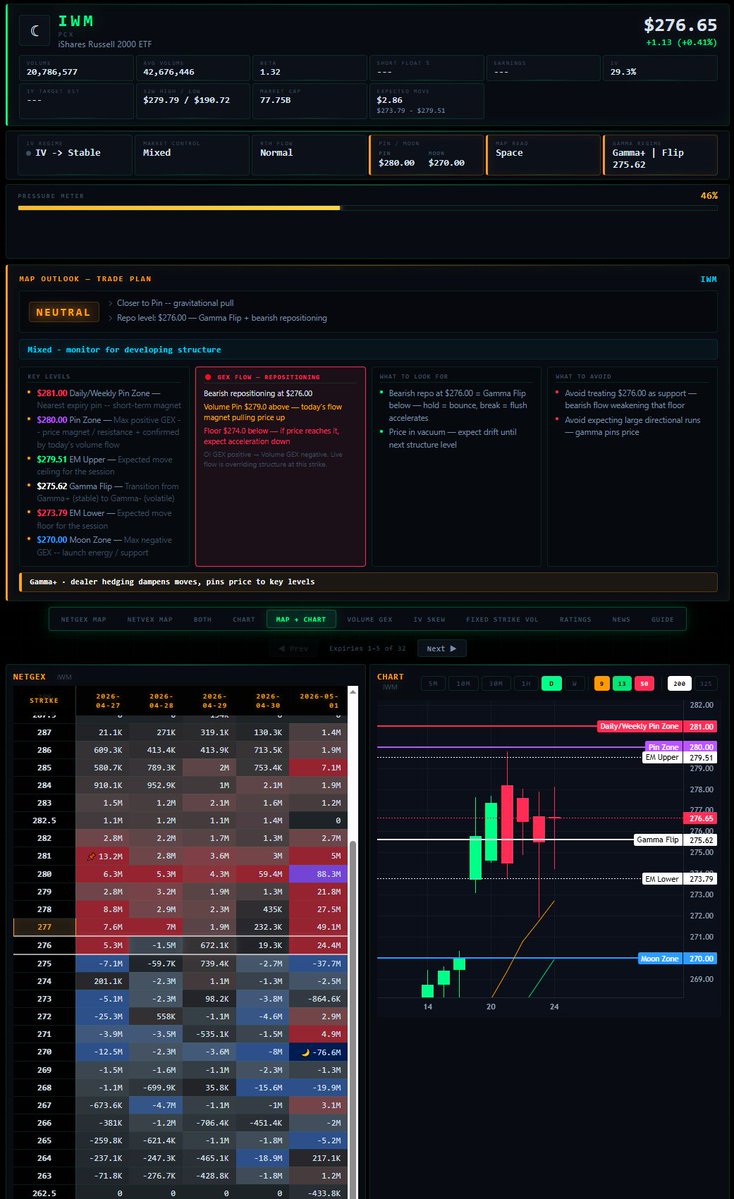Click the 2026-04-30 expiry column header
The image size is (734, 1199).
point(268,700)
